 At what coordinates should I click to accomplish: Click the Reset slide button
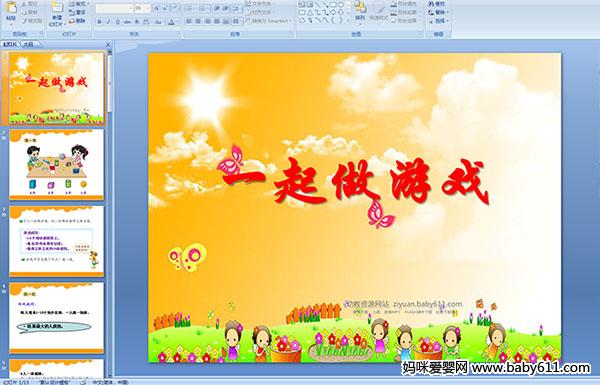click(78, 12)
